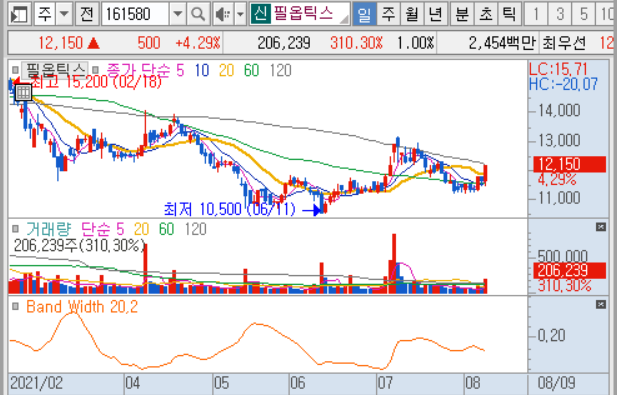Click the 310.30% volume ratio in quote bar
Screen dimensions: 617x395
click(x=357, y=42)
